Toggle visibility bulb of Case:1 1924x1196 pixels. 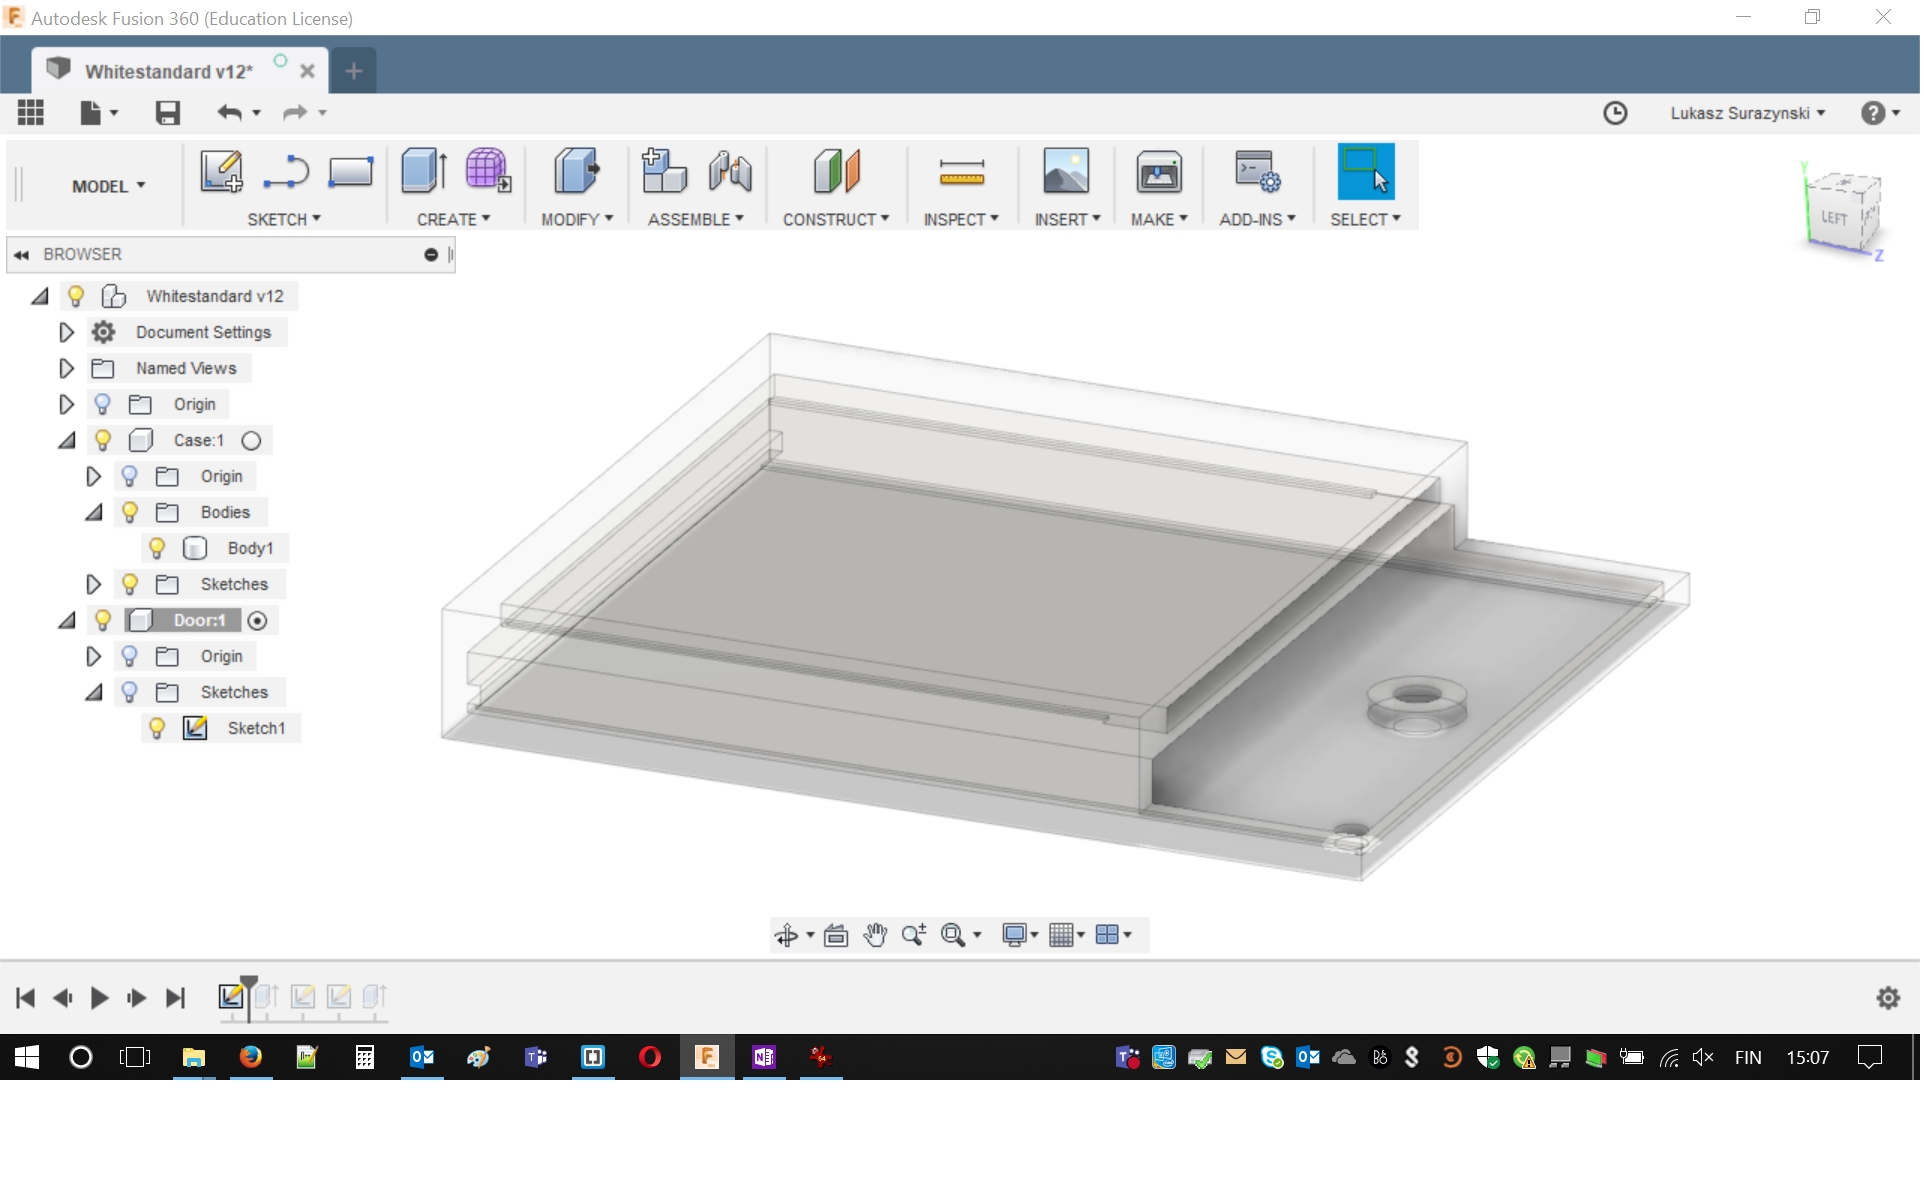point(102,441)
